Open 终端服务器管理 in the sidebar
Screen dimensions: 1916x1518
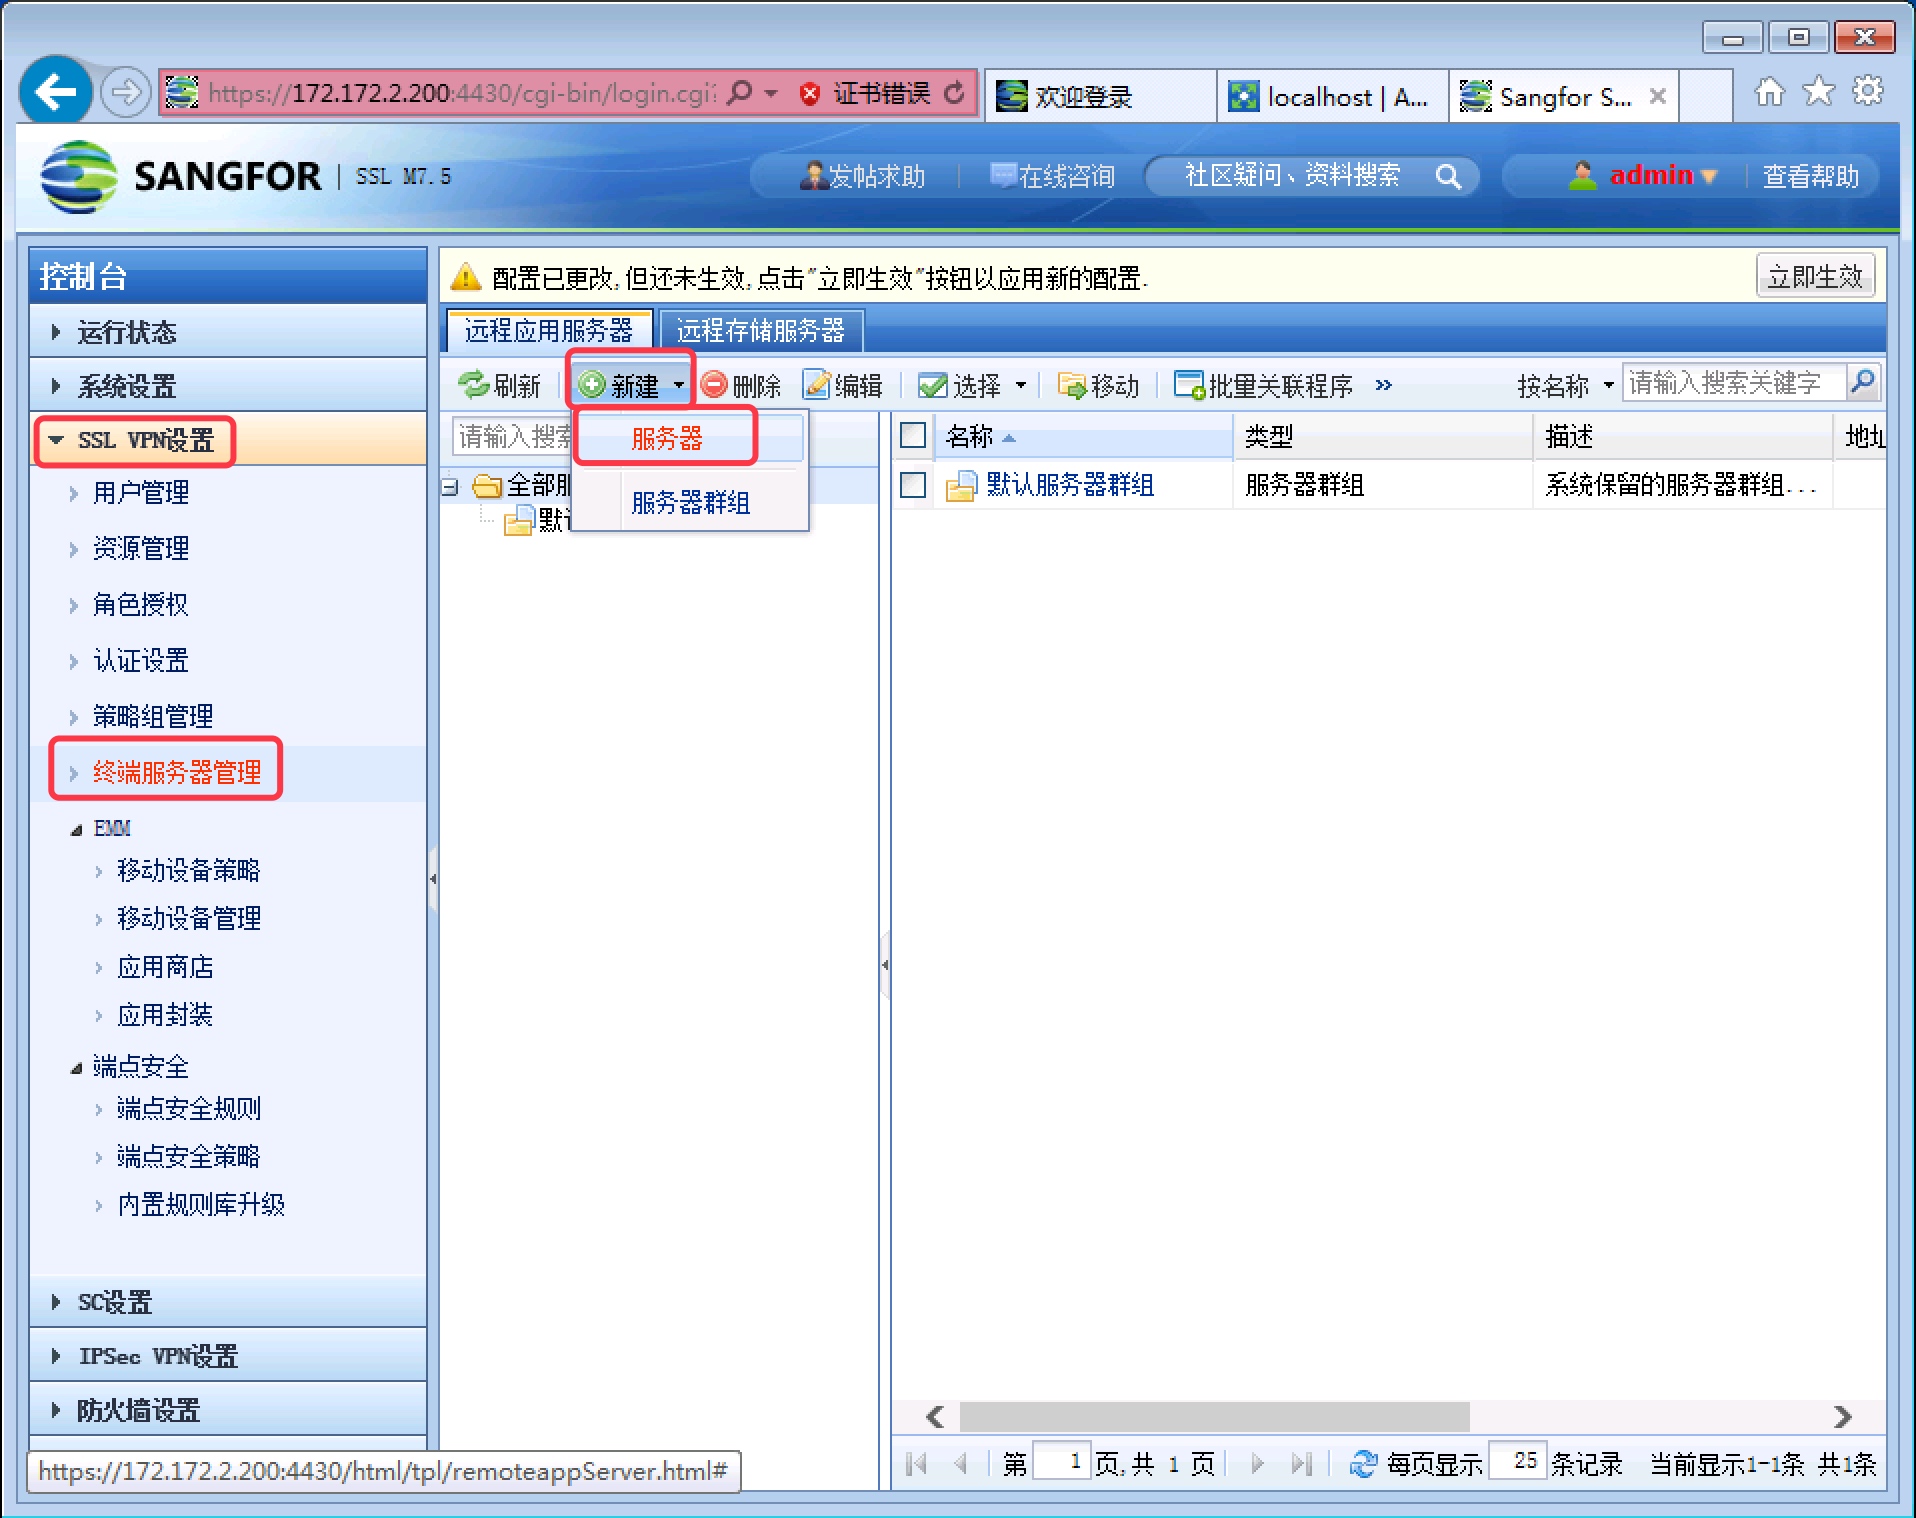pos(177,772)
